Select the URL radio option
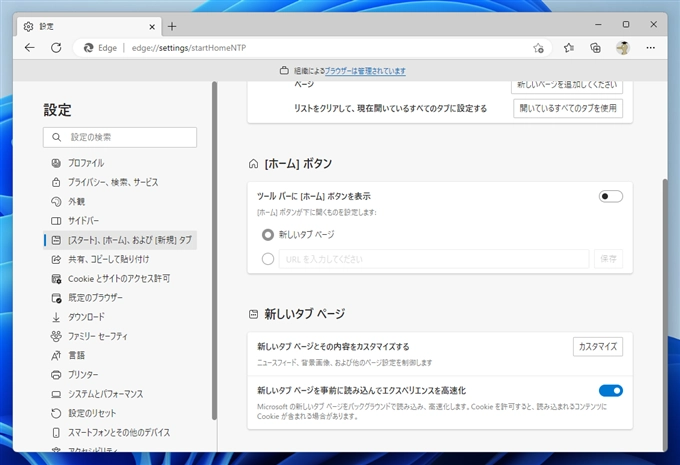 tap(268, 259)
